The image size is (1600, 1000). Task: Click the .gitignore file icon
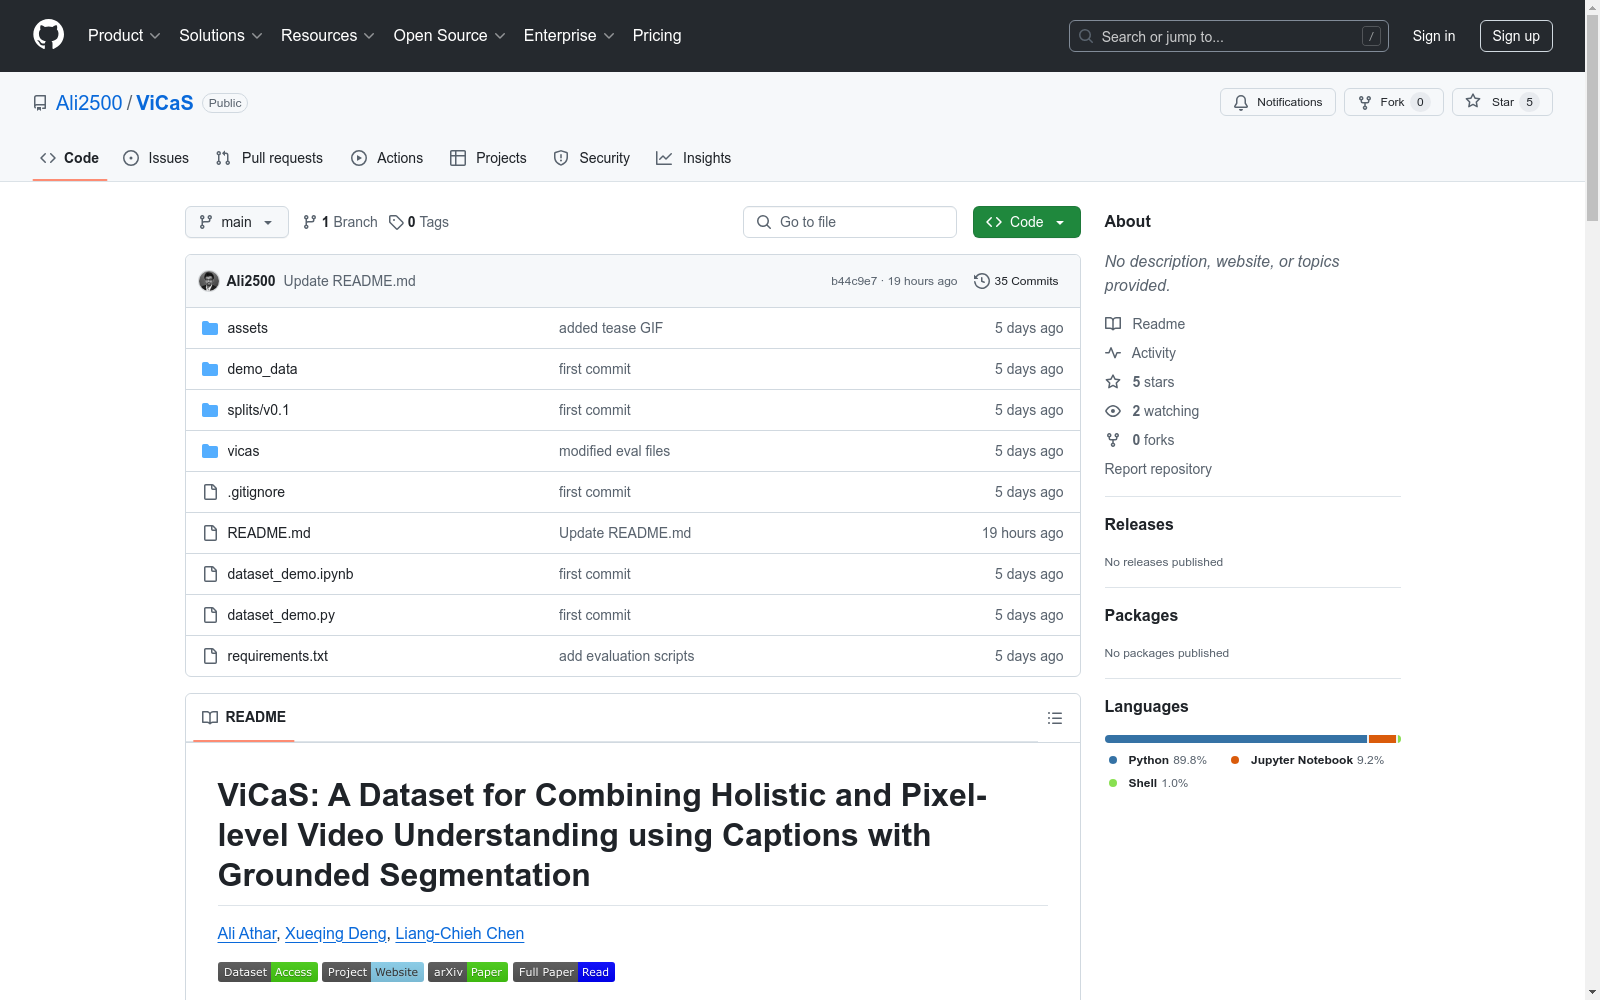coord(210,492)
